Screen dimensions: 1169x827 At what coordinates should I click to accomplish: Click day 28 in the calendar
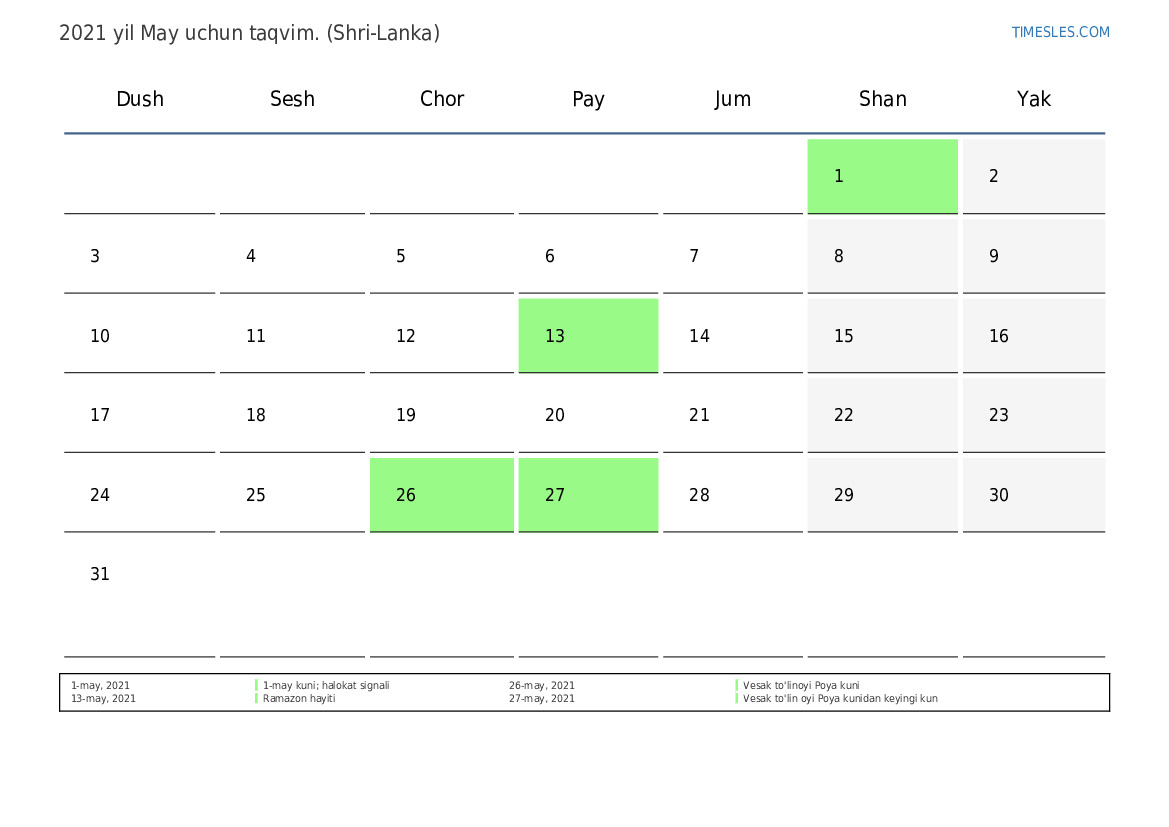pos(732,495)
